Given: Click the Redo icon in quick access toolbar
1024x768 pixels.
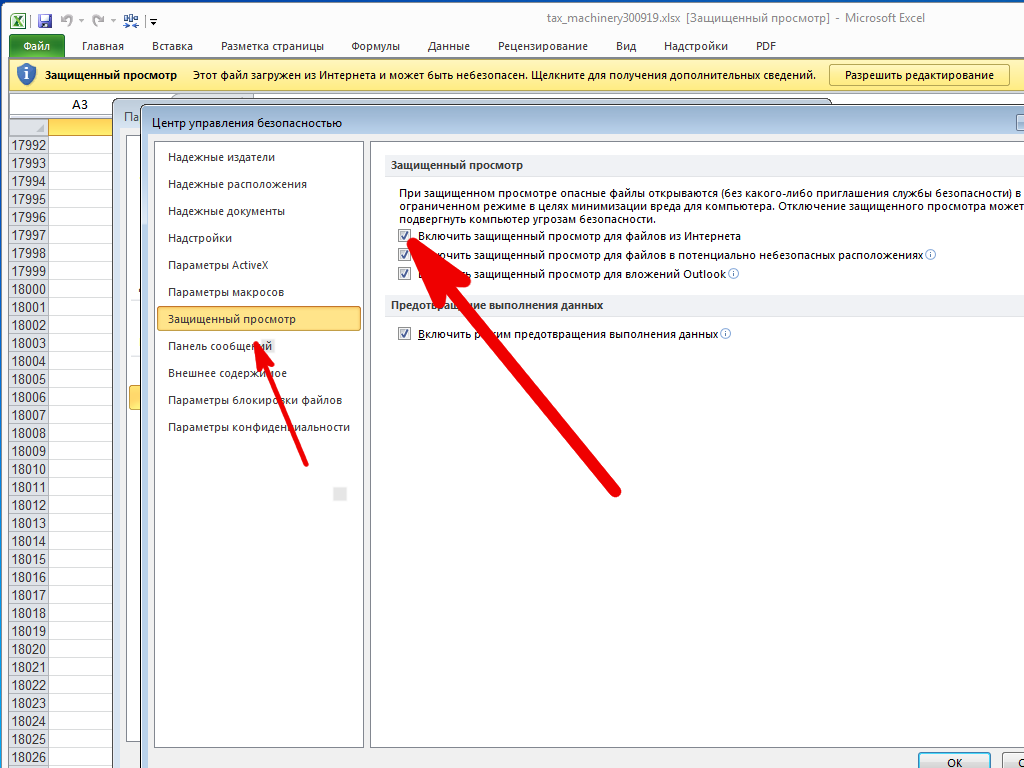Looking at the screenshot, I should click(98, 21).
